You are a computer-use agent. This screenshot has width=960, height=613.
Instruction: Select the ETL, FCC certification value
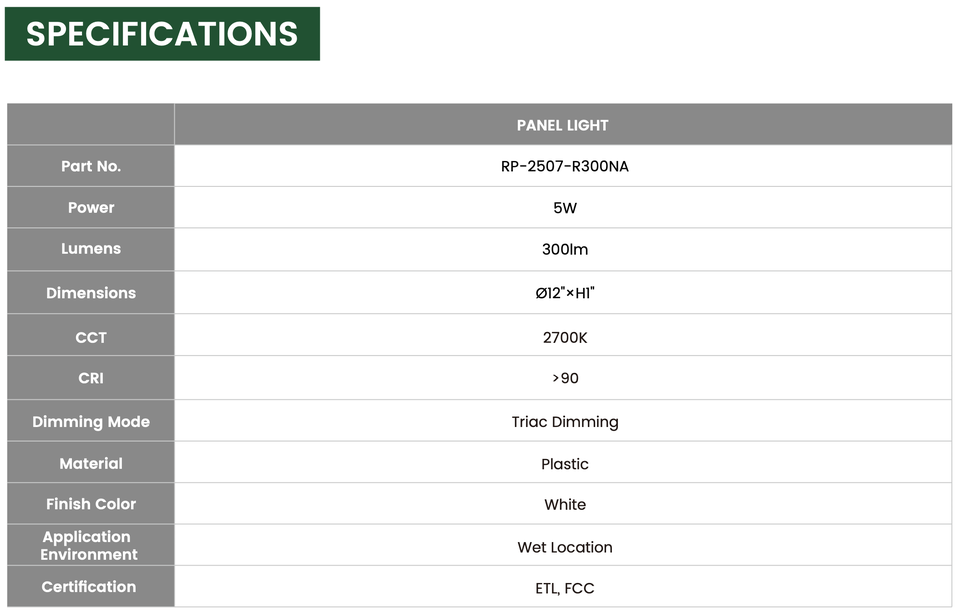pyautogui.click(x=564, y=589)
